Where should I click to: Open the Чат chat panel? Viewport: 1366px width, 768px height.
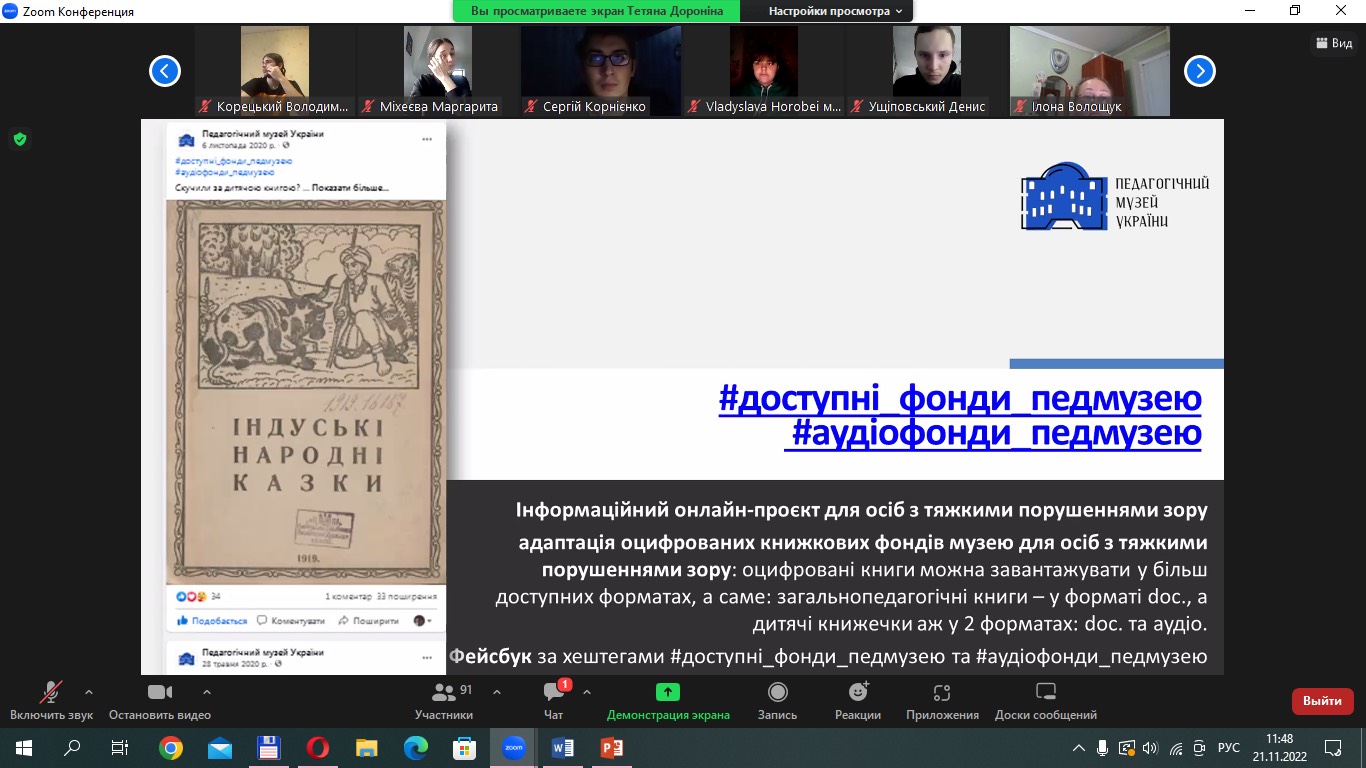point(553,700)
